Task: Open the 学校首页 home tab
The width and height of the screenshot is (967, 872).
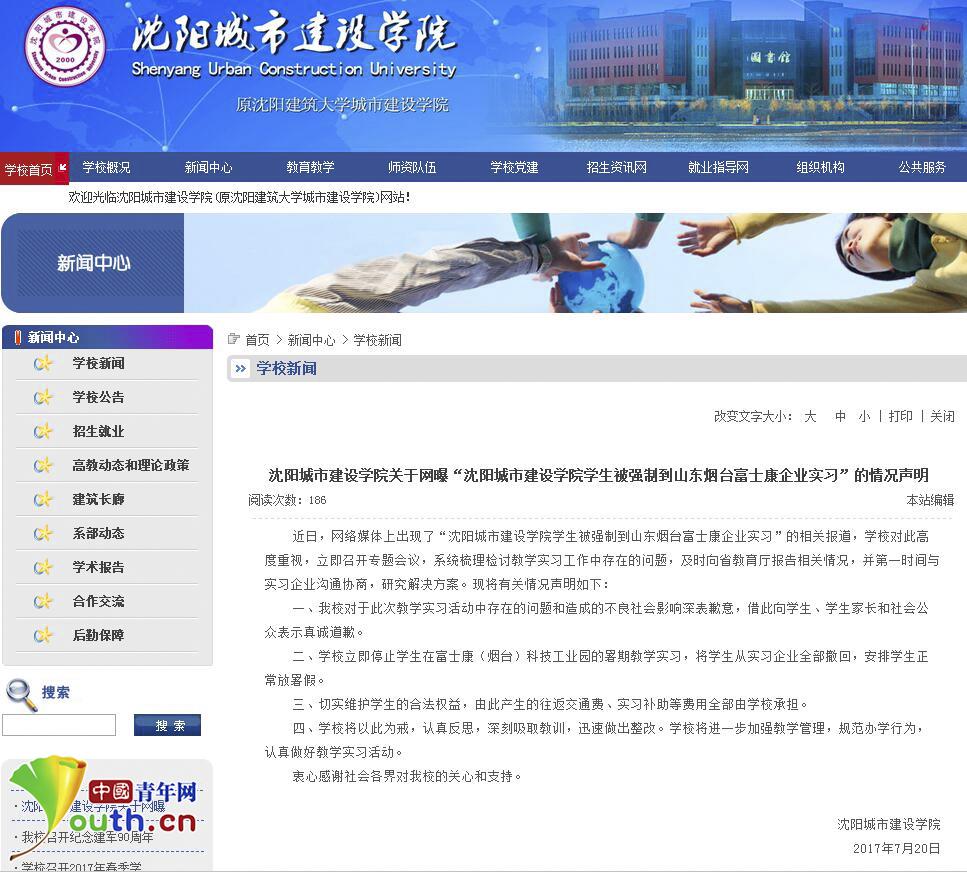Action: 30,169
